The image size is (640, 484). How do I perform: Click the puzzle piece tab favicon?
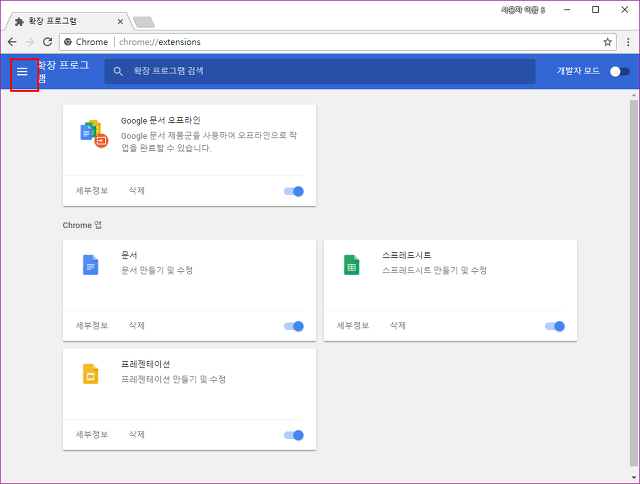19,22
